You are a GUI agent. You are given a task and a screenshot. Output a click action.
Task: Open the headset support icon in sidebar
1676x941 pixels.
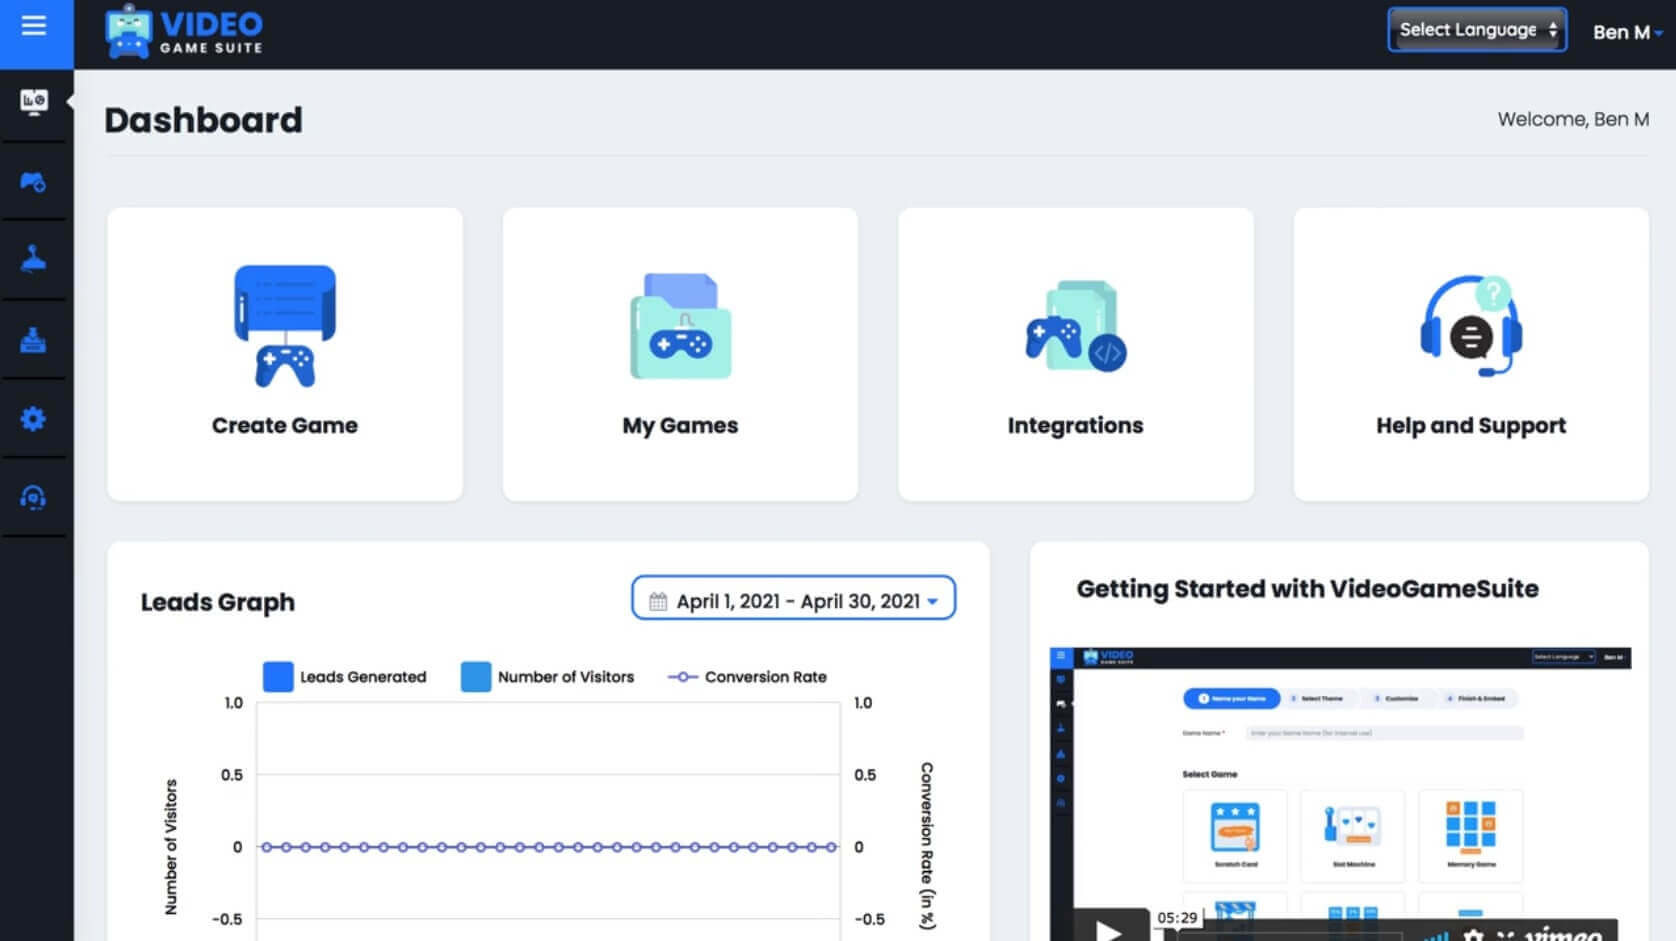pos(33,498)
